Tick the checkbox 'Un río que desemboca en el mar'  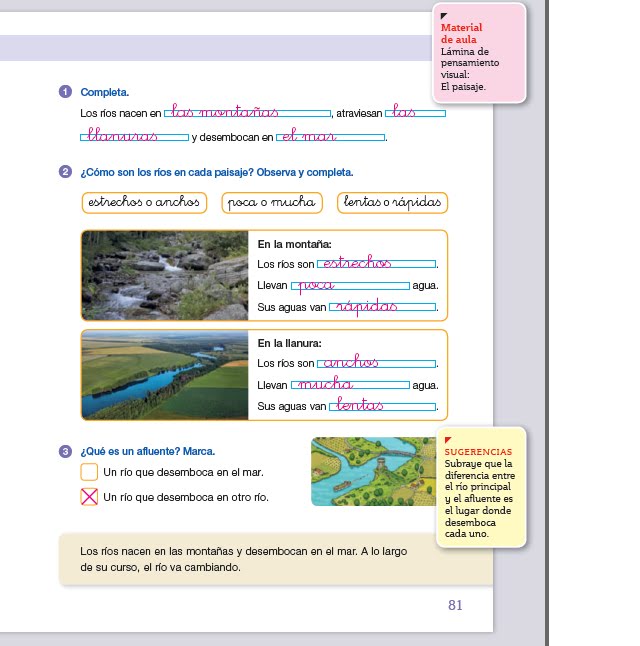point(89,472)
